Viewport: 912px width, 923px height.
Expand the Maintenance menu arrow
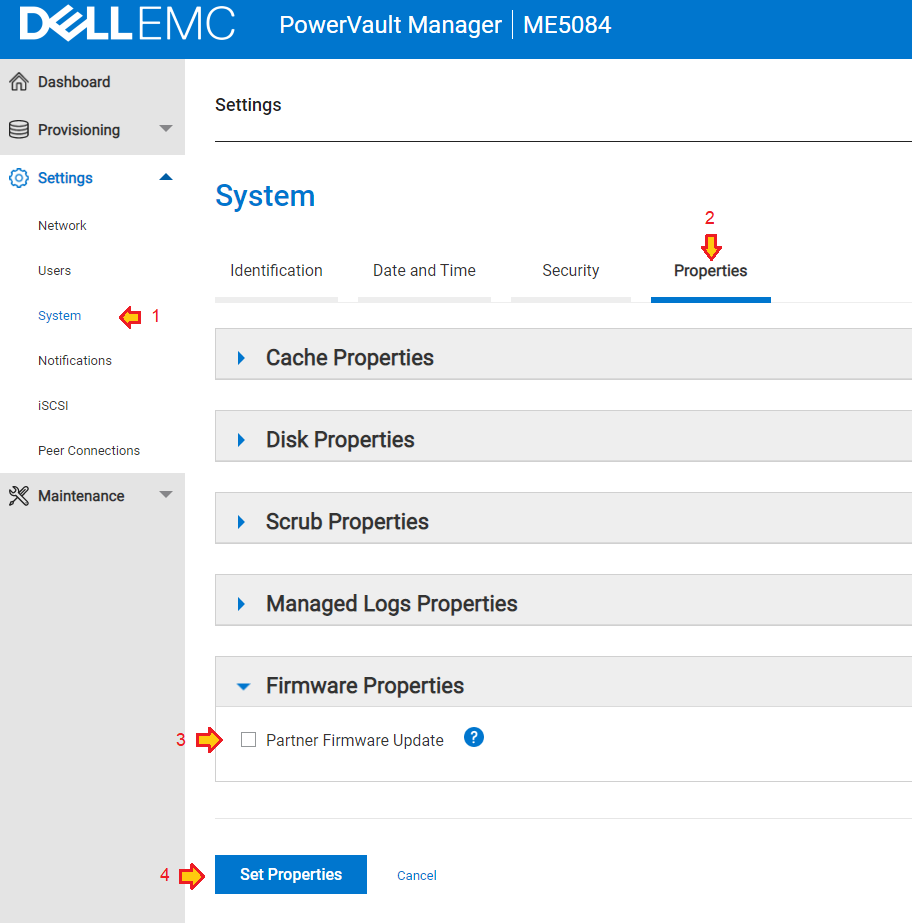point(166,494)
